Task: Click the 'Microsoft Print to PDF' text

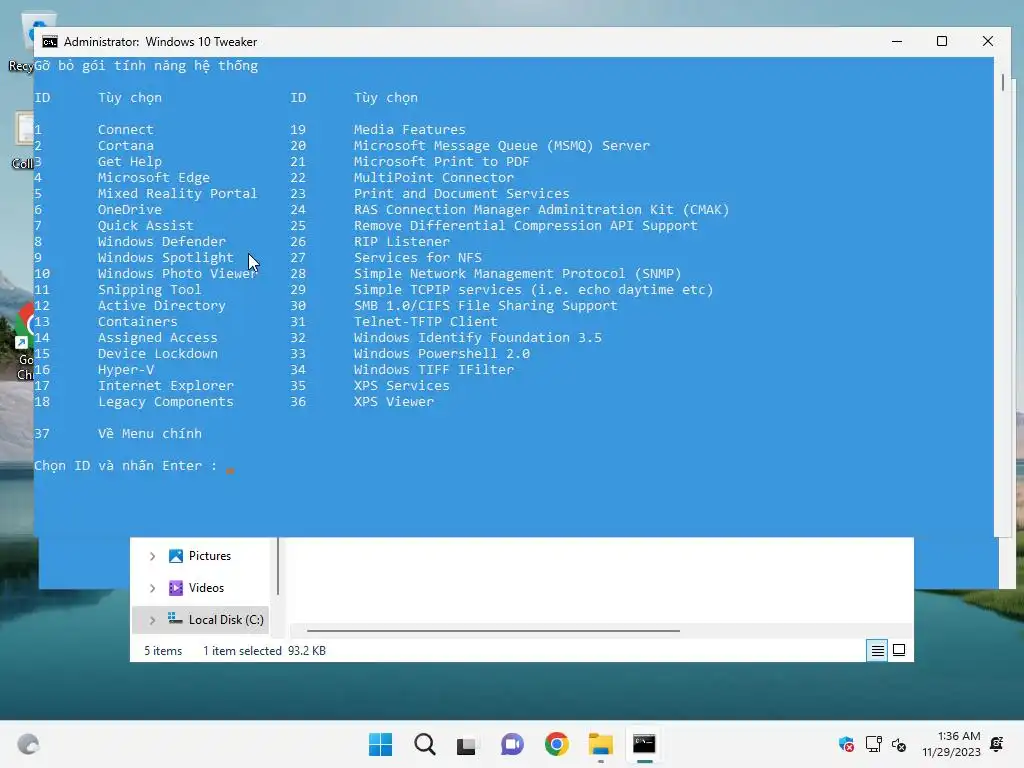Action: point(441,161)
